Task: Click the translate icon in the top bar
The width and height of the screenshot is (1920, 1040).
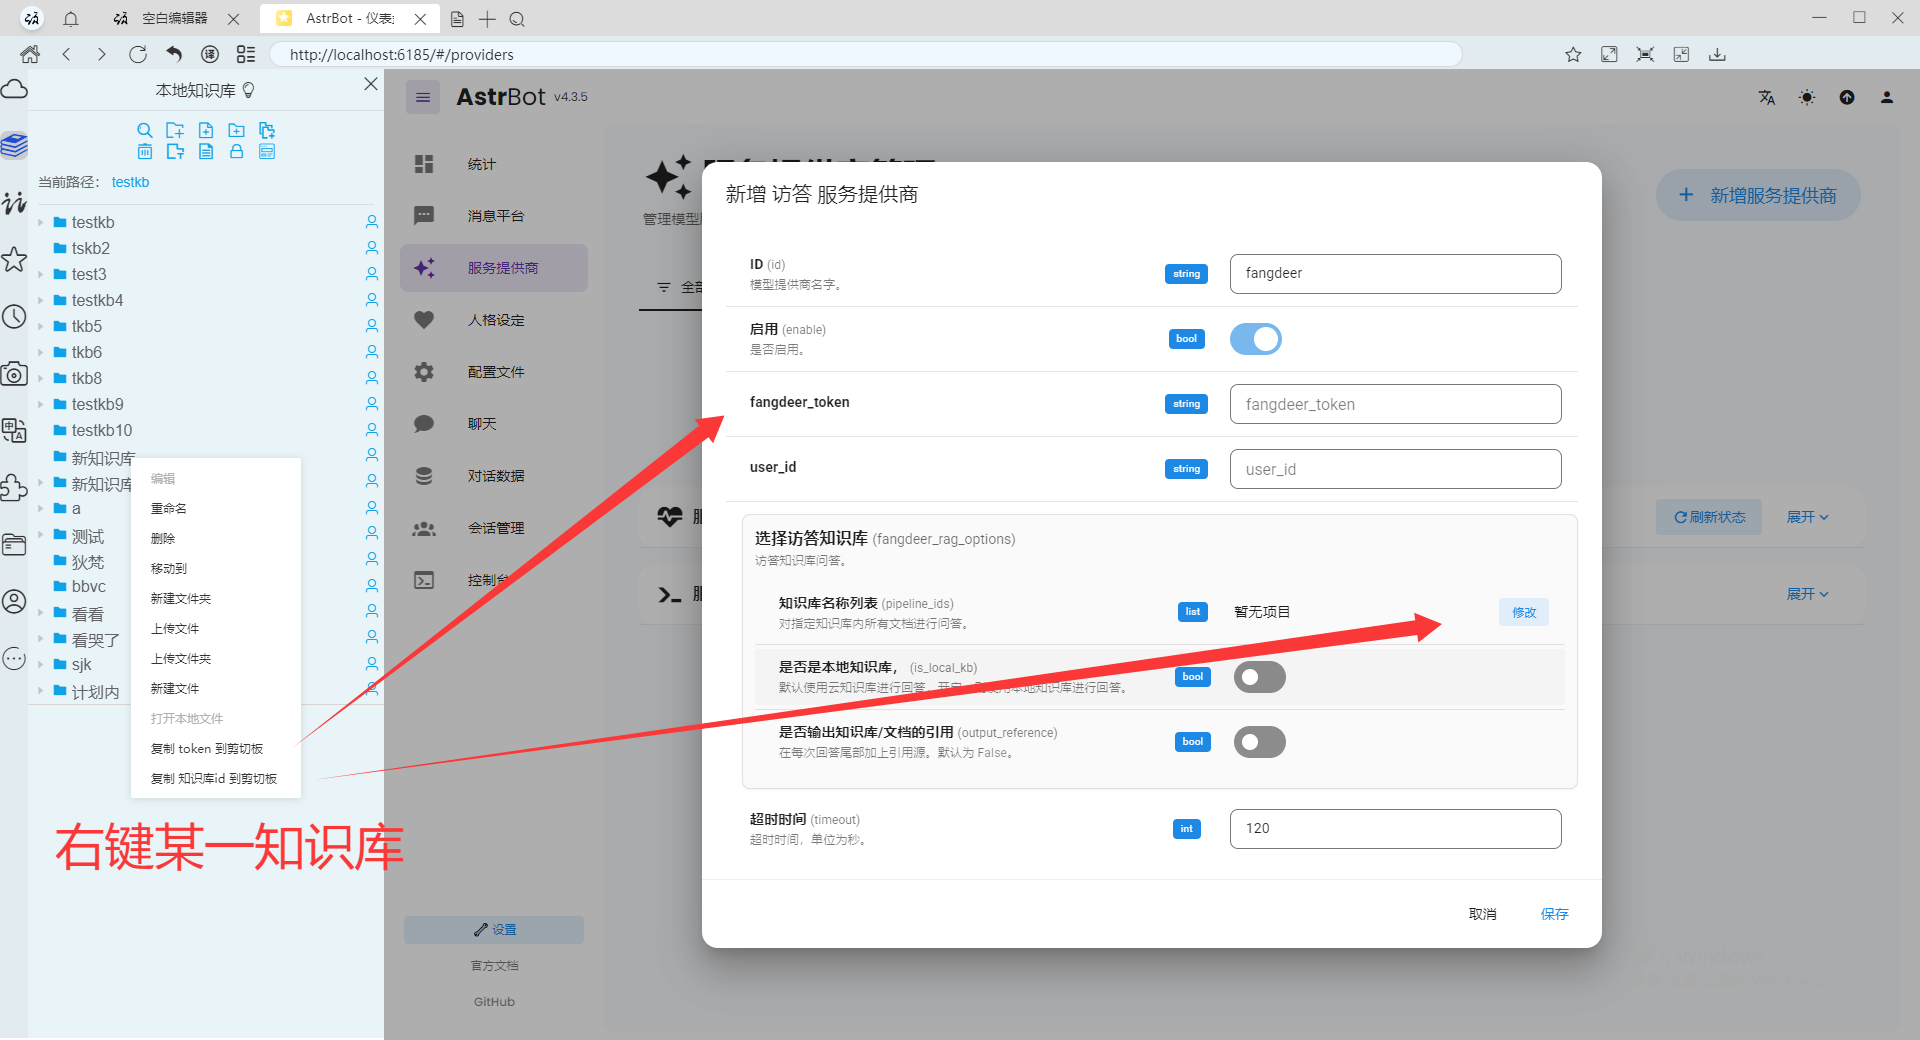Action: 1766,97
